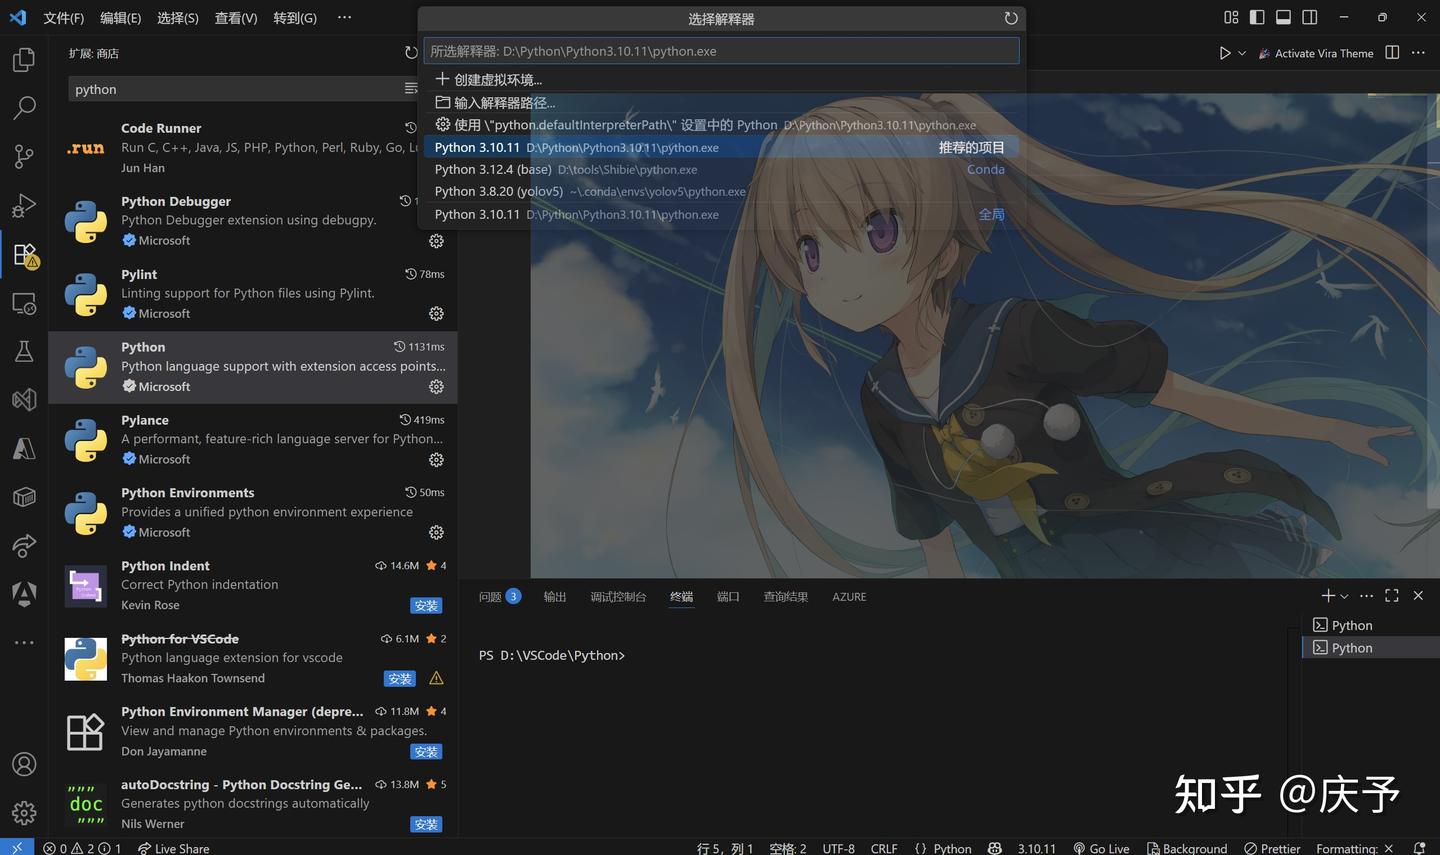
Task: Open the Source Control view
Action: (x=24, y=156)
